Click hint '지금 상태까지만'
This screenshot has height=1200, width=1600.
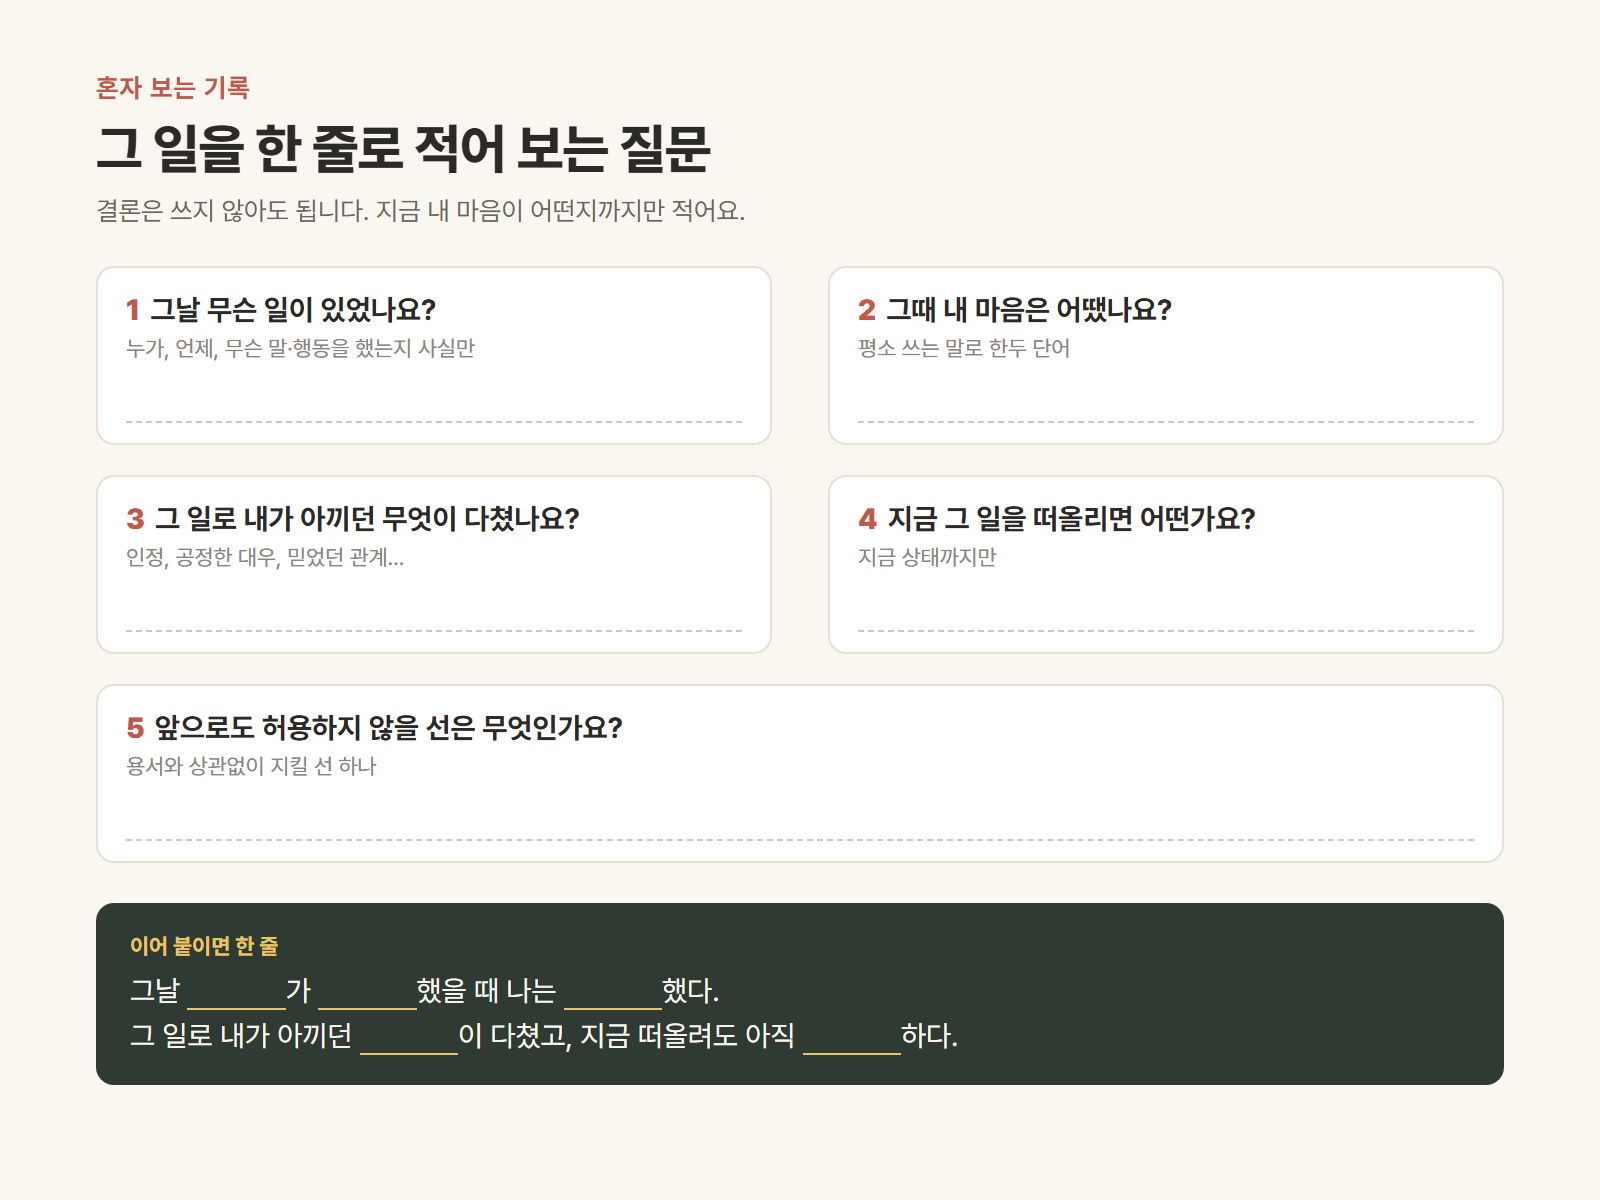927,557
